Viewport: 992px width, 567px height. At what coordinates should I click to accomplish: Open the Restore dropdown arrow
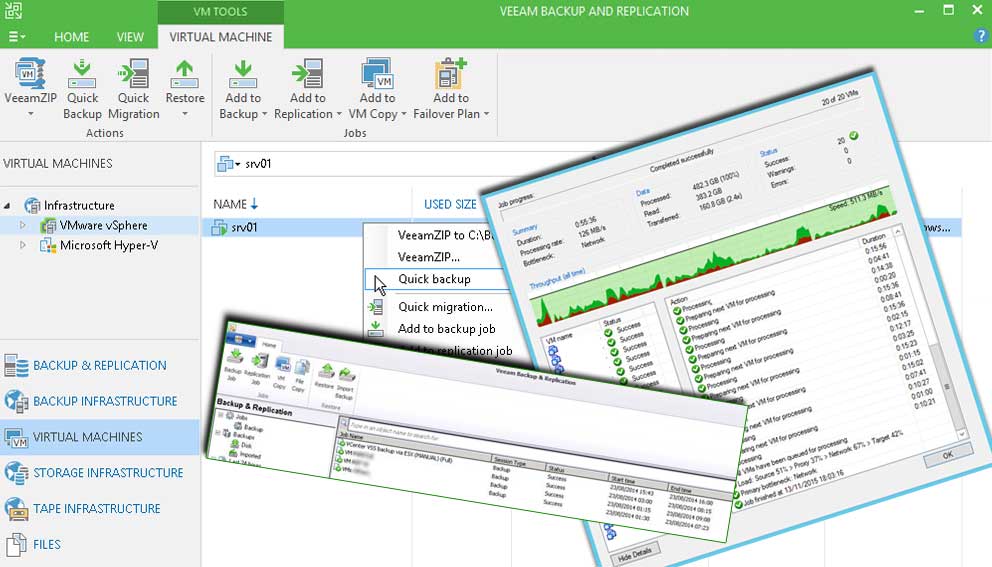pyautogui.click(x=185, y=115)
